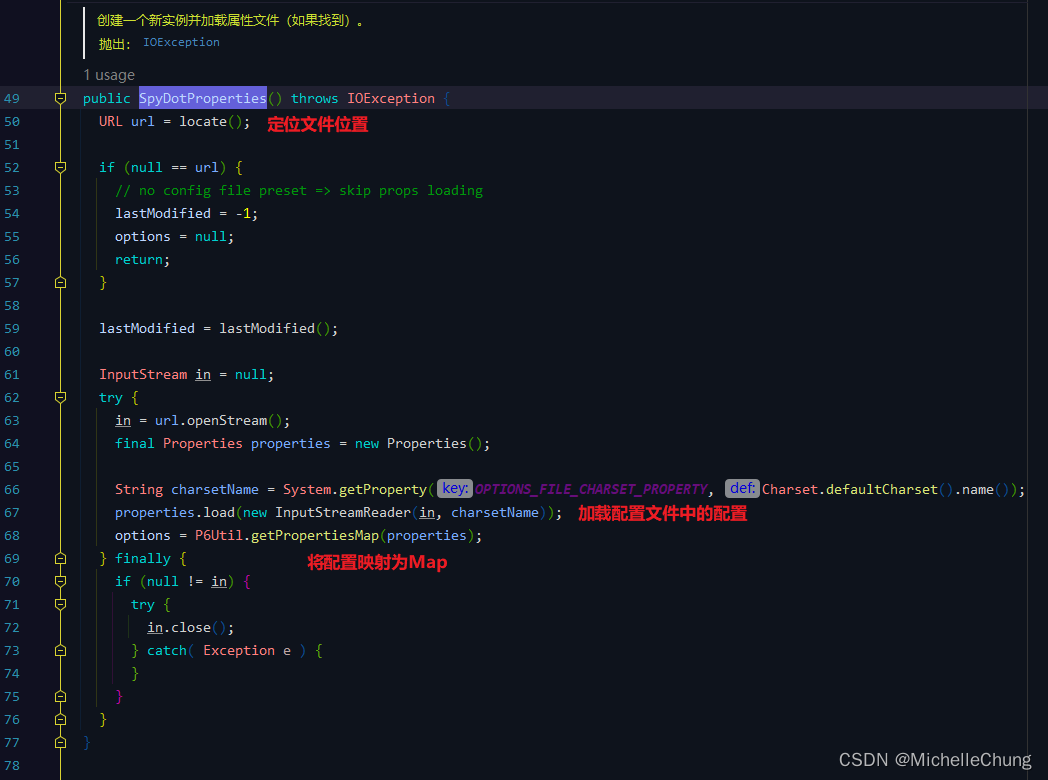Viewport: 1048px width, 780px height.
Task: Click the fold icon next to if (null != in)
Action: coord(60,581)
